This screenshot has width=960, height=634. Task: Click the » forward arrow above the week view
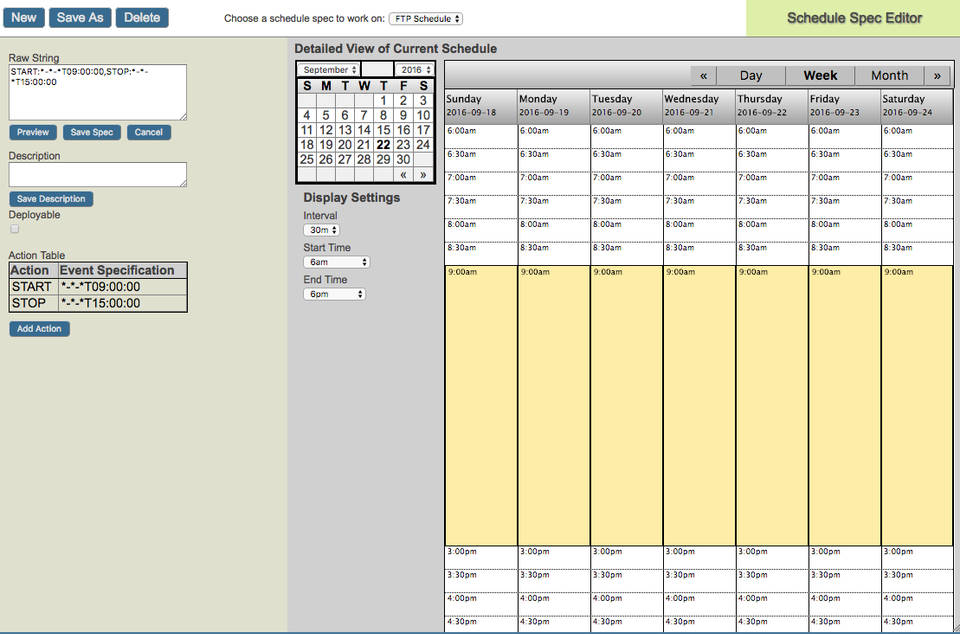coord(937,75)
